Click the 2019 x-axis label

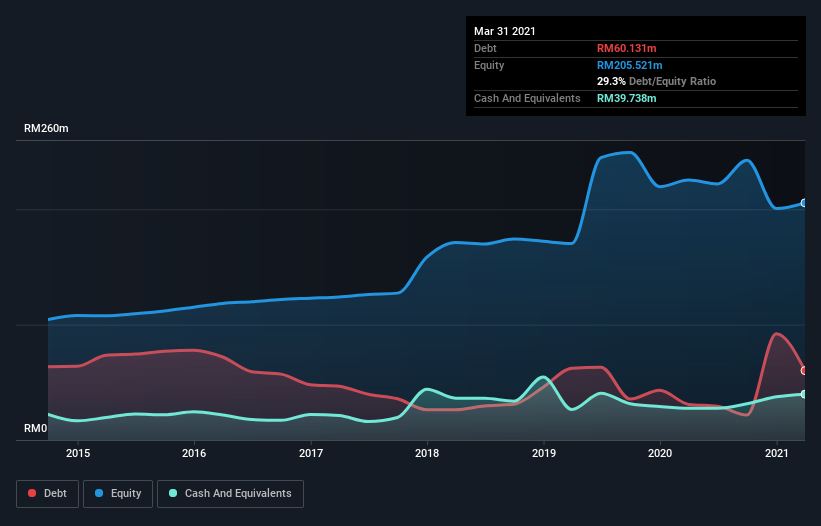pos(544,453)
